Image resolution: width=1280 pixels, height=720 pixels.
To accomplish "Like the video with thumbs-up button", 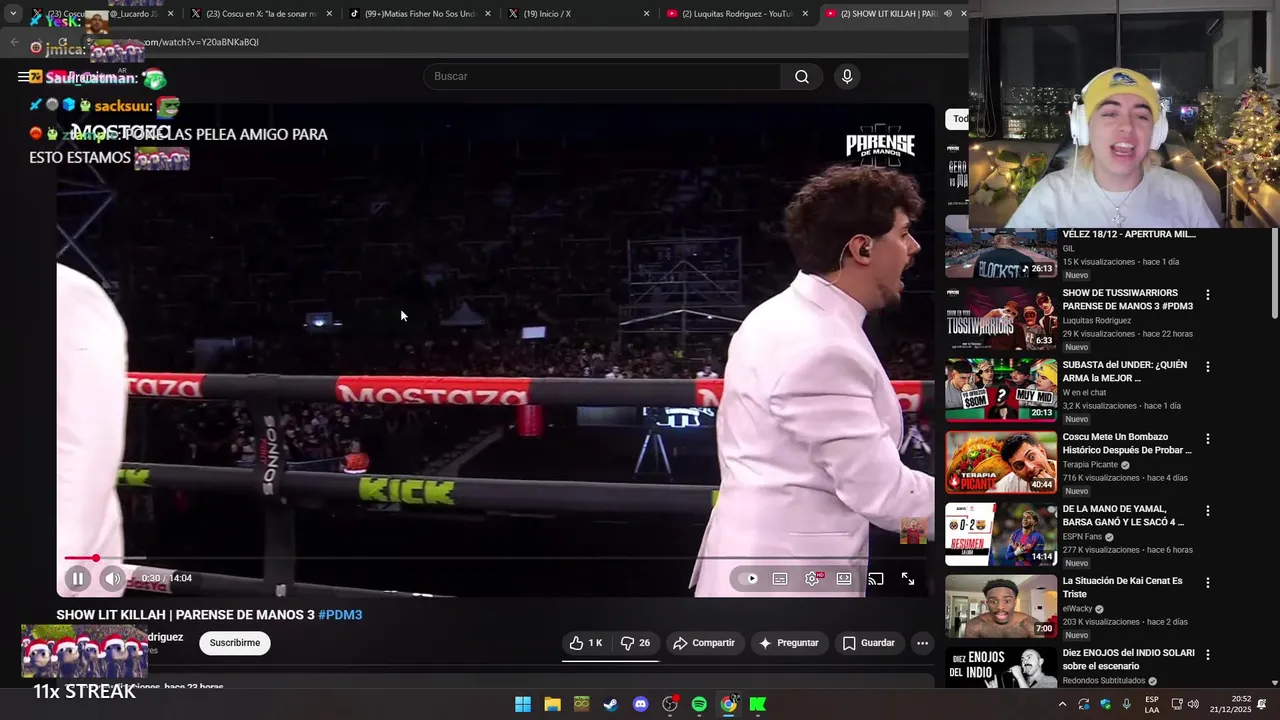I will [x=586, y=643].
